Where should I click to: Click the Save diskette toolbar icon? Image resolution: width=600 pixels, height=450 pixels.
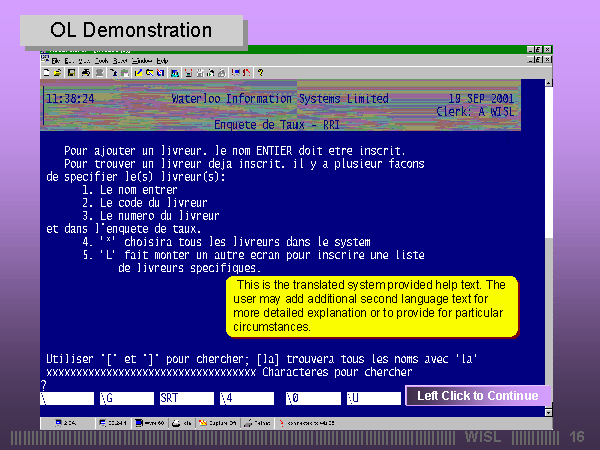click(70, 72)
